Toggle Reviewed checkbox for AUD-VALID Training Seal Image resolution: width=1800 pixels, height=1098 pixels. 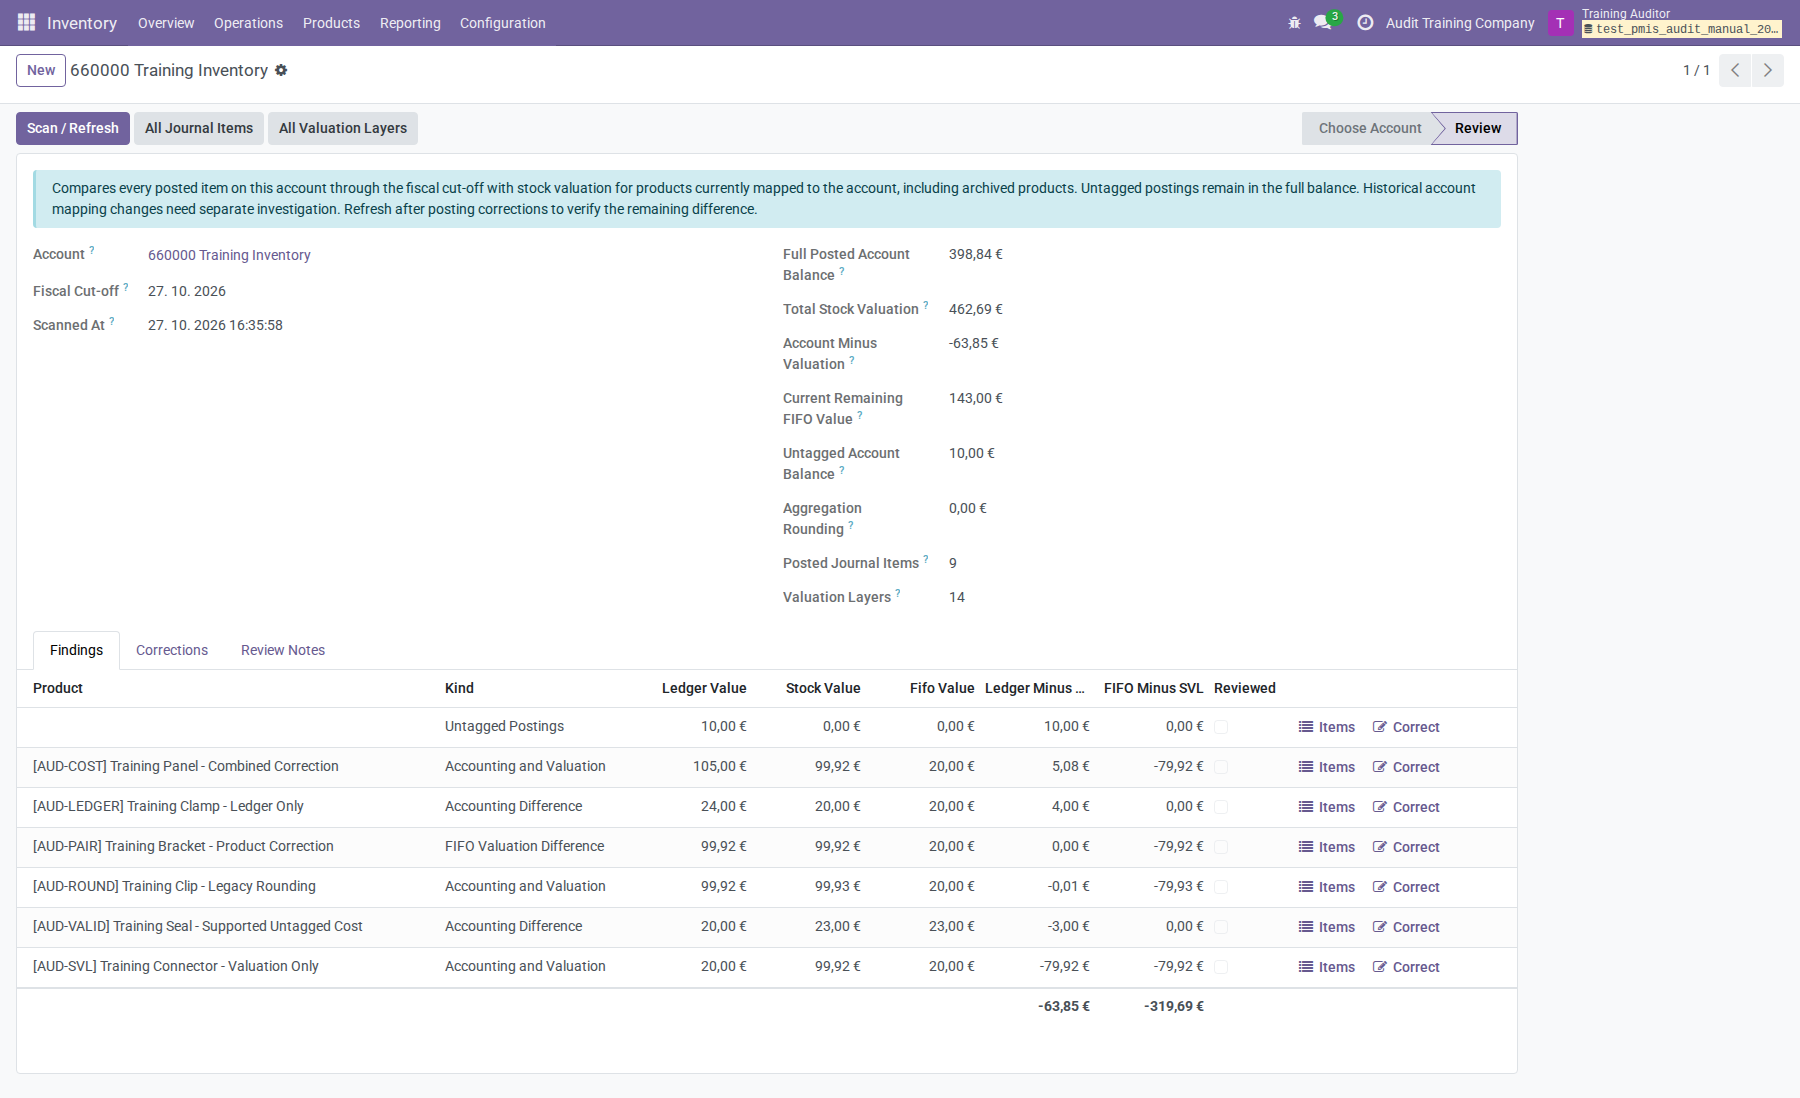click(x=1221, y=927)
